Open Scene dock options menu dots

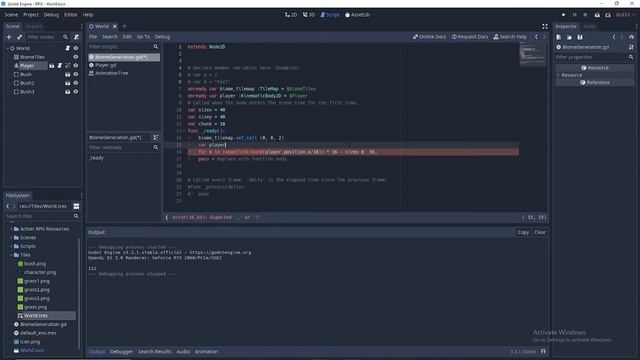82,27
